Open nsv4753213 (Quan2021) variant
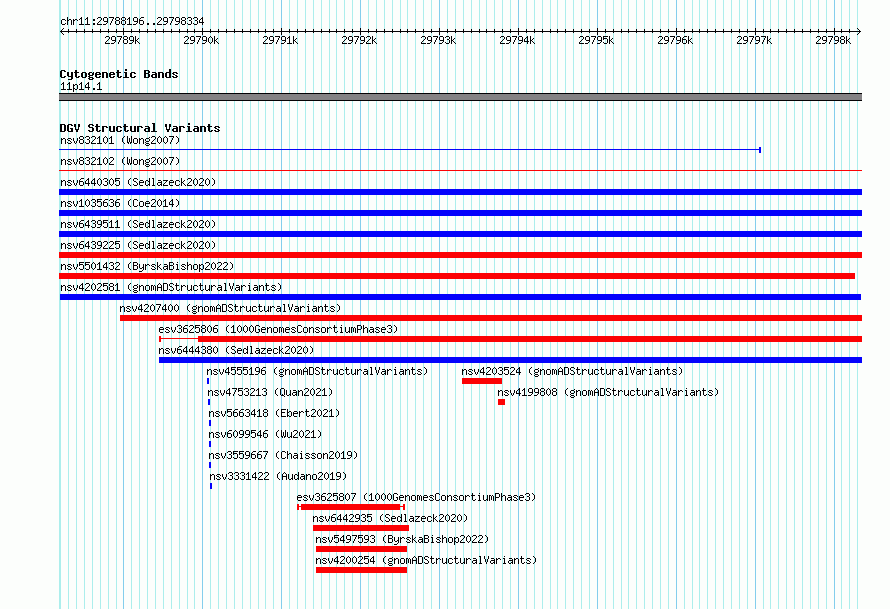The width and height of the screenshot is (890, 609). (x=270, y=392)
